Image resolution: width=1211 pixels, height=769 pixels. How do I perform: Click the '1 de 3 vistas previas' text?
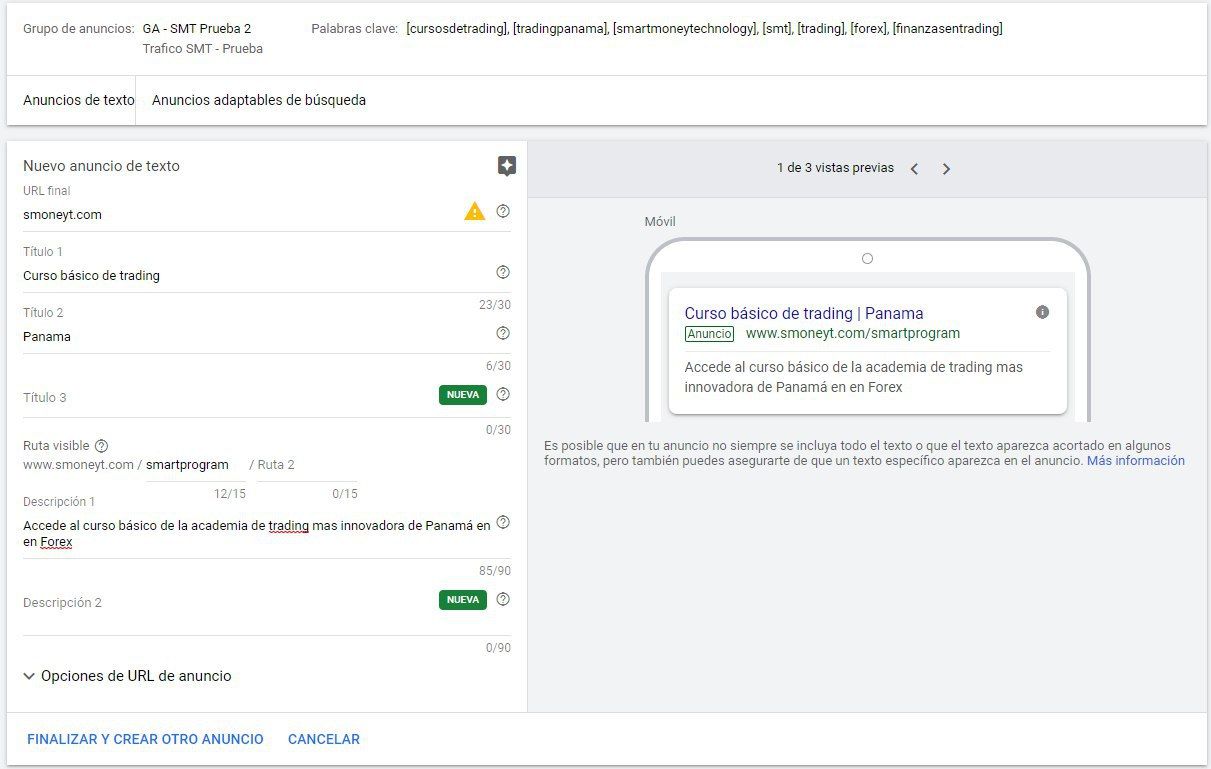pyautogui.click(x=835, y=168)
